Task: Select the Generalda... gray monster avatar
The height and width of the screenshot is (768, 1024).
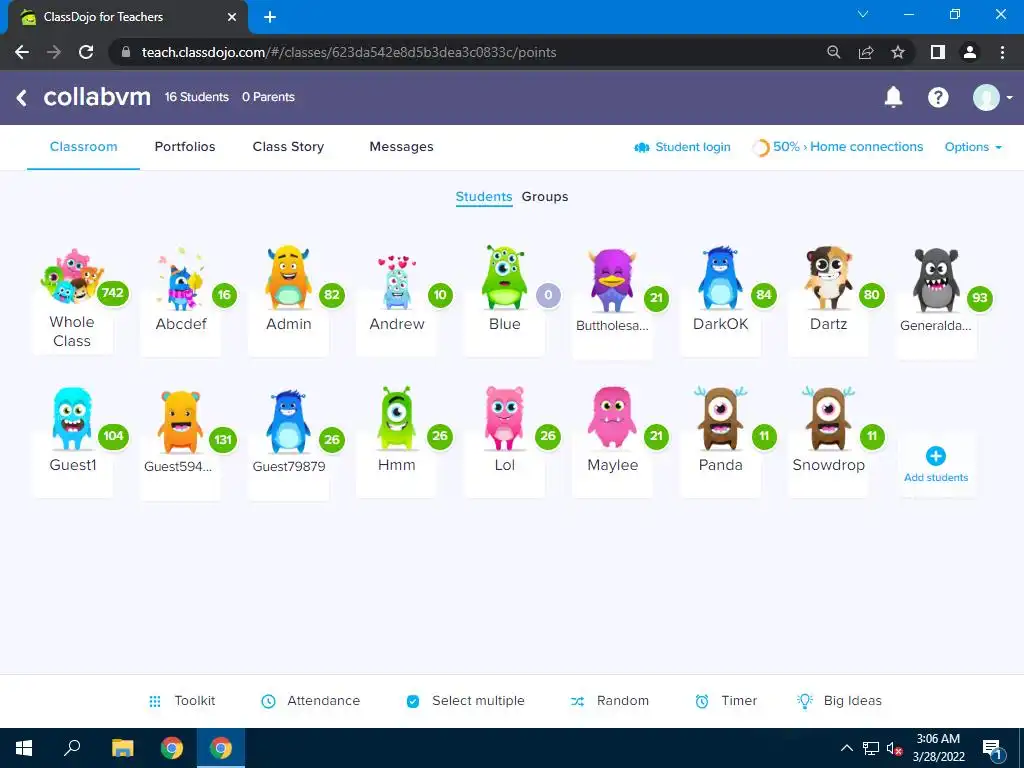Action: (x=936, y=280)
